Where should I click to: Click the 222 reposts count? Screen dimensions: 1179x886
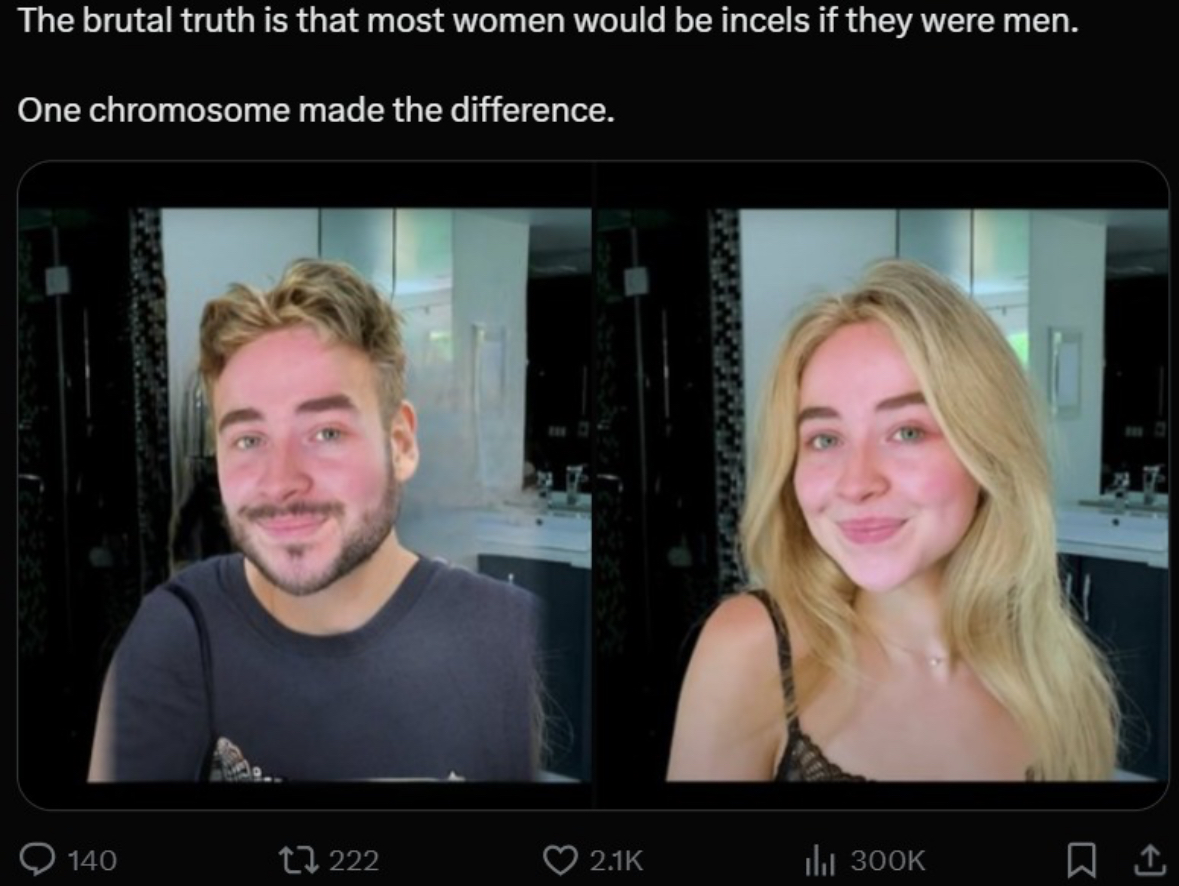coord(353,860)
